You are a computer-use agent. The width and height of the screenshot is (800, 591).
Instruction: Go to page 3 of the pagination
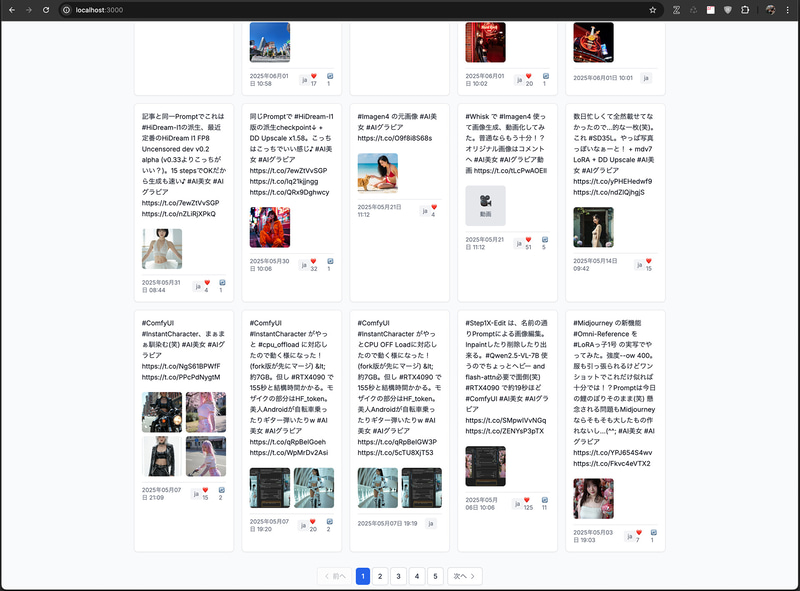pos(398,576)
